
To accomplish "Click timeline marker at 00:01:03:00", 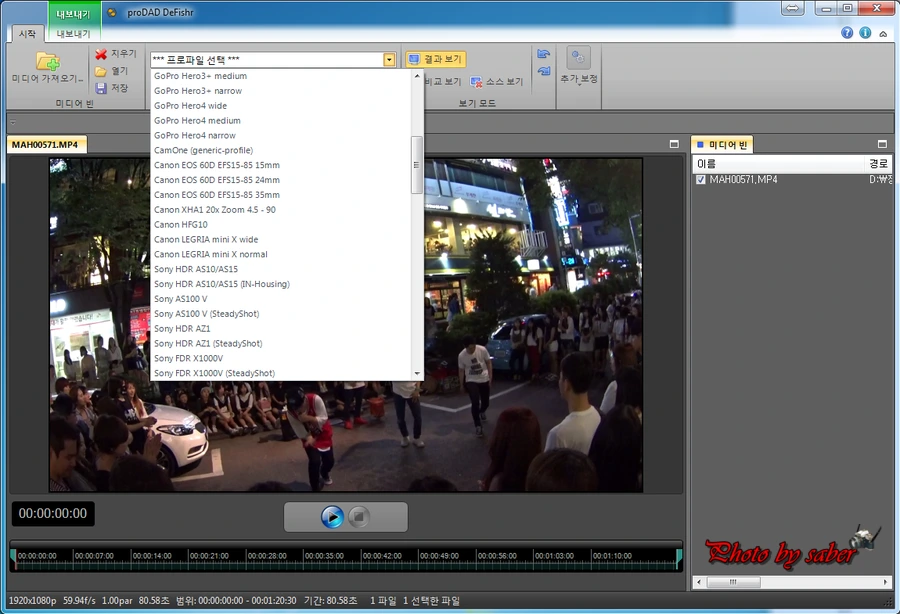I will (554, 556).
